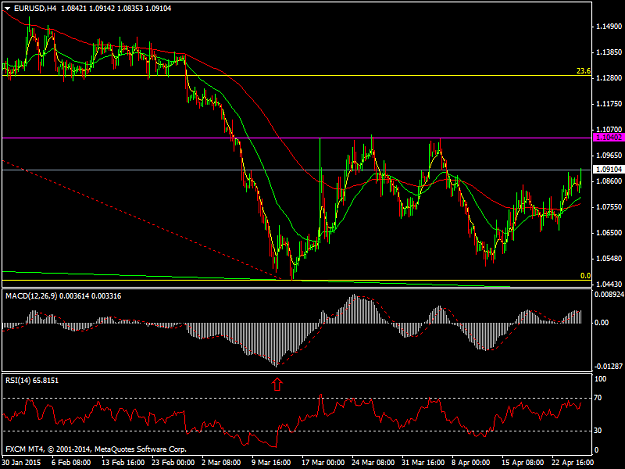Click the RSI 30 level label

[x=598, y=430]
